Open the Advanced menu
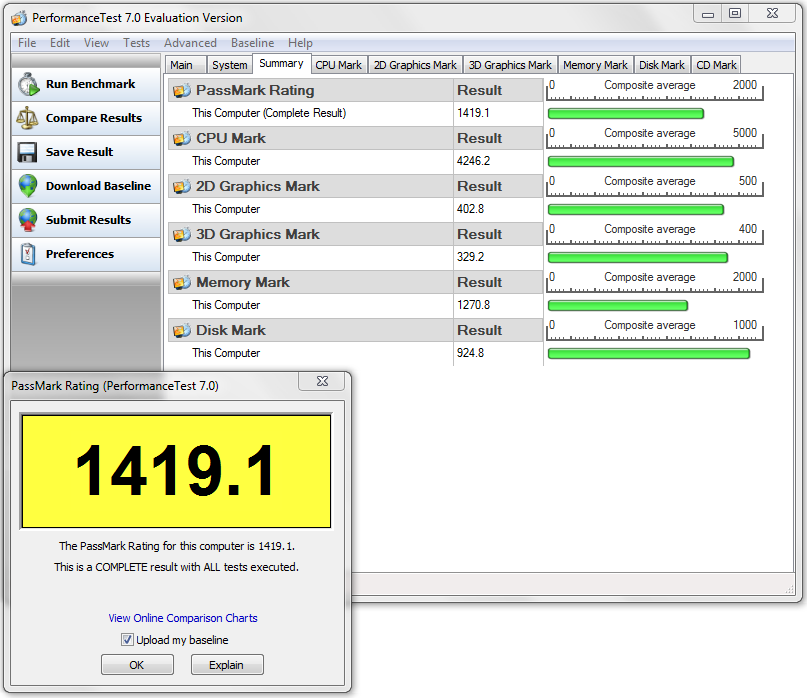 (190, 43)
